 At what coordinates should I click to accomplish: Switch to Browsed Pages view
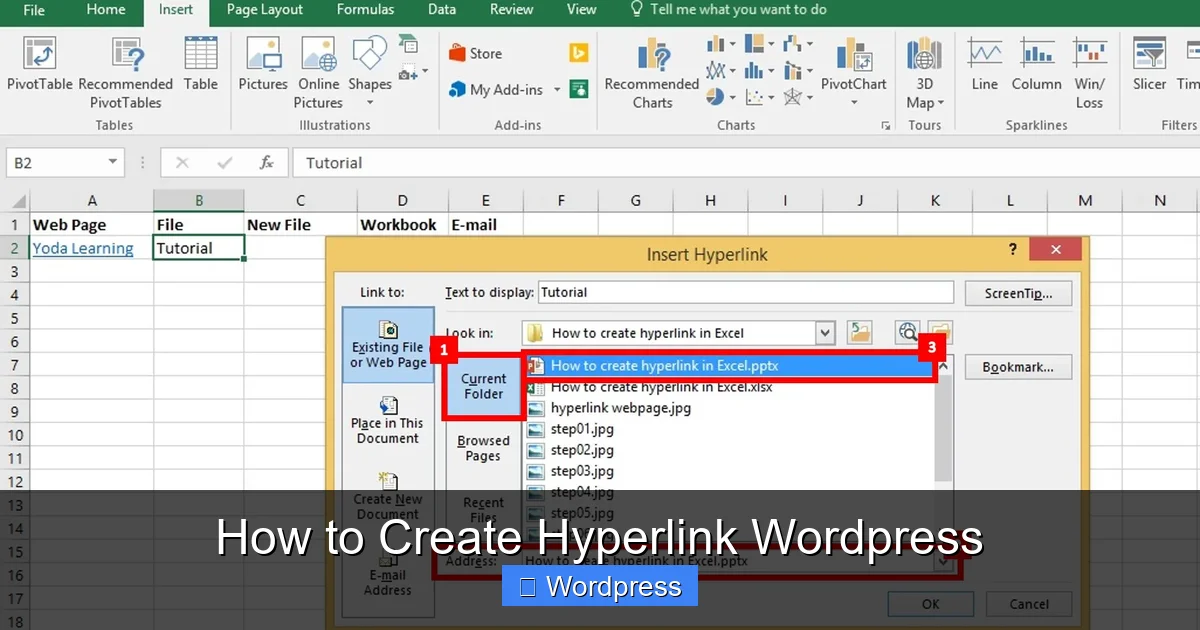pyautogui.click(x=483, y=447)
